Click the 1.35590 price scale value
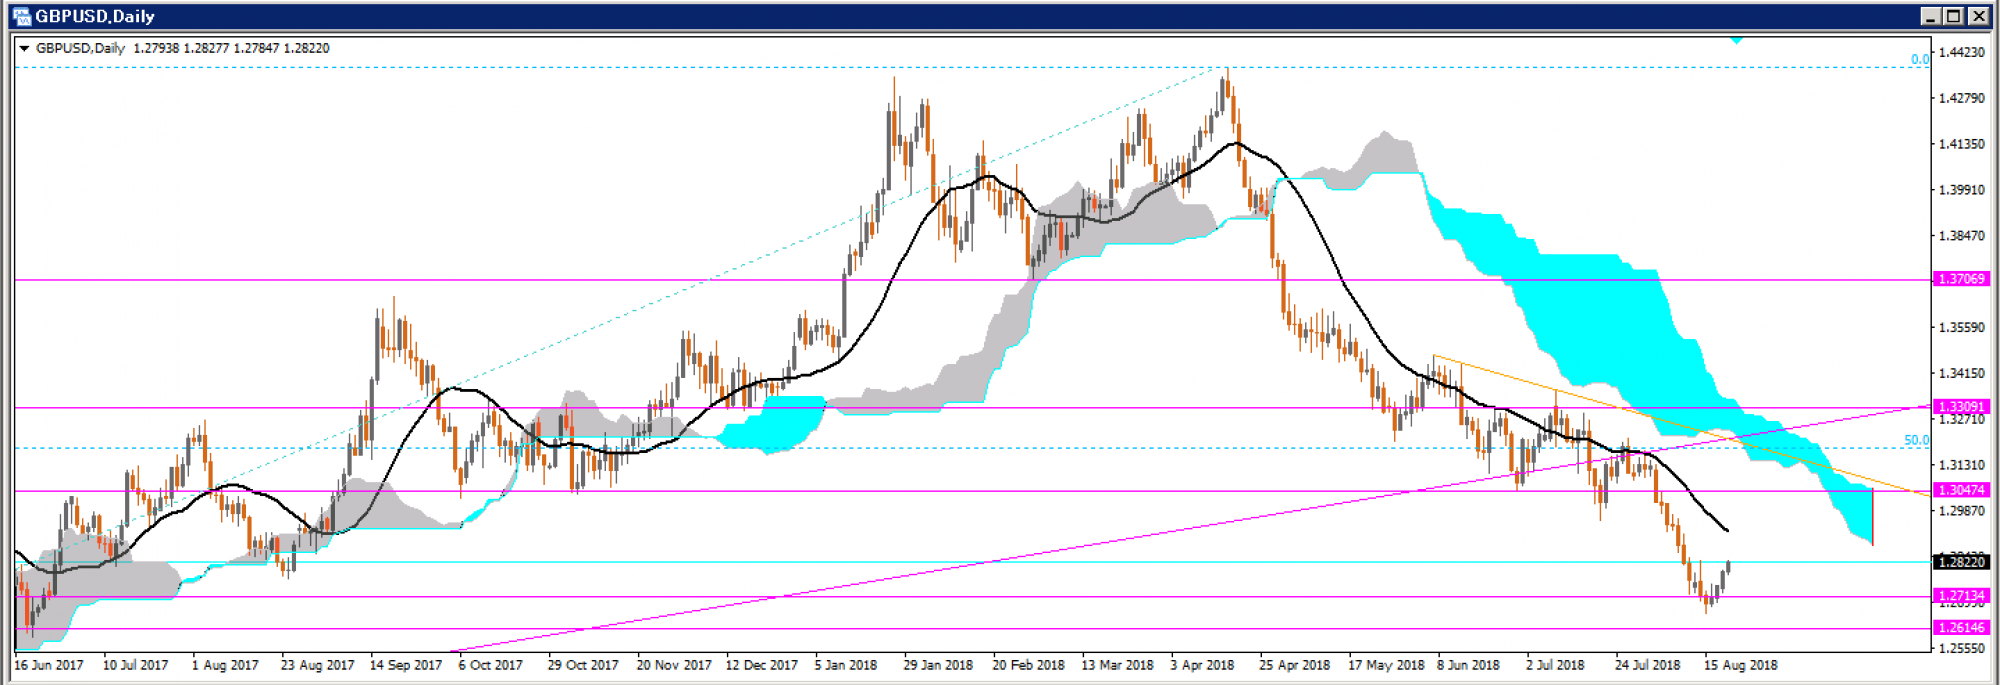The width and height of the screenshot is (2000, 685). (x=1961, y=327)
